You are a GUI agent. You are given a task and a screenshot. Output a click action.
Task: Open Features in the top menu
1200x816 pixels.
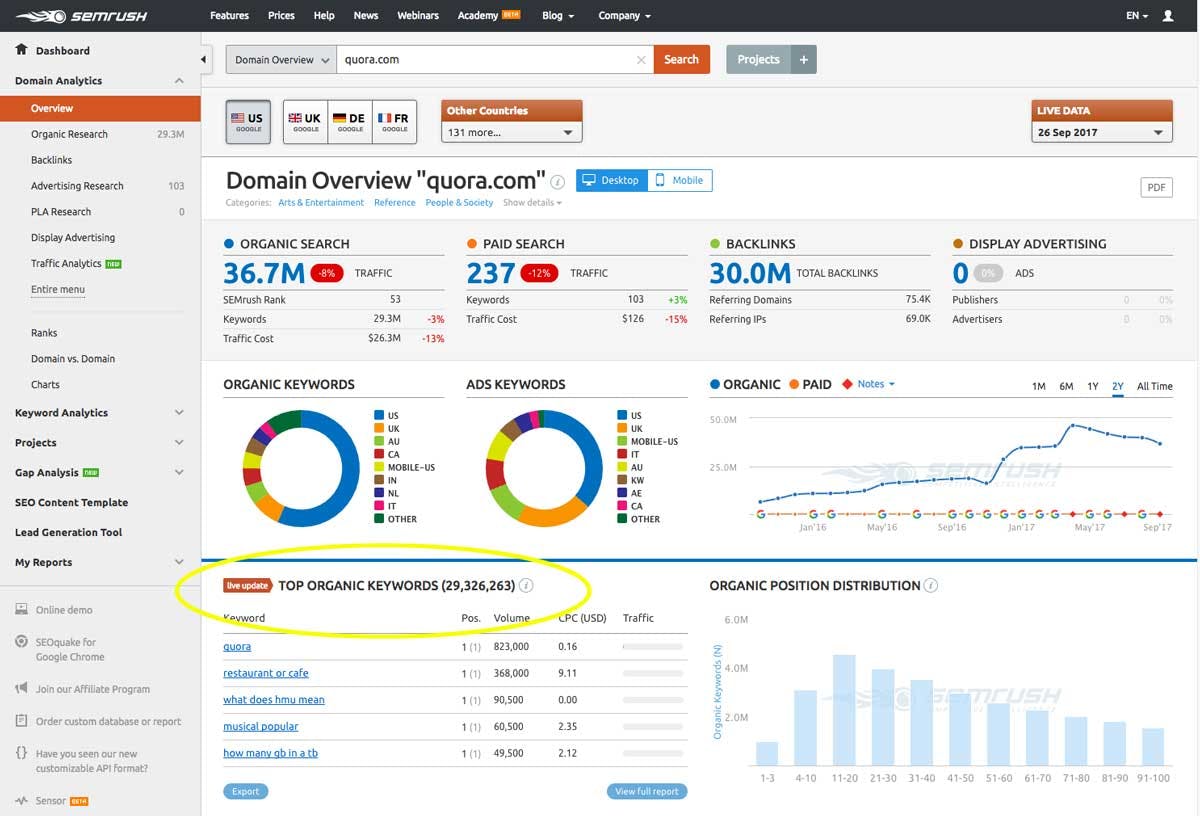coord(229,16)
